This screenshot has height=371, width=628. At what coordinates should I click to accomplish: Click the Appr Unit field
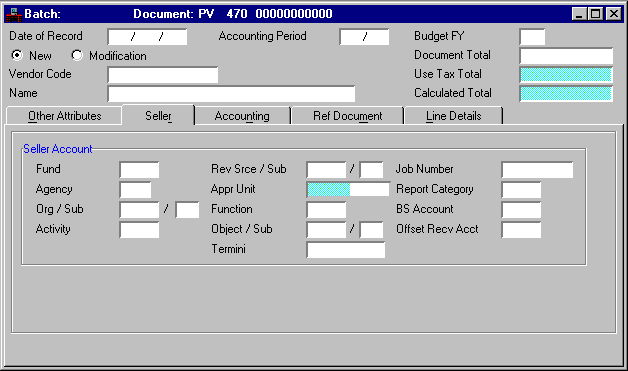coord(348,190)
